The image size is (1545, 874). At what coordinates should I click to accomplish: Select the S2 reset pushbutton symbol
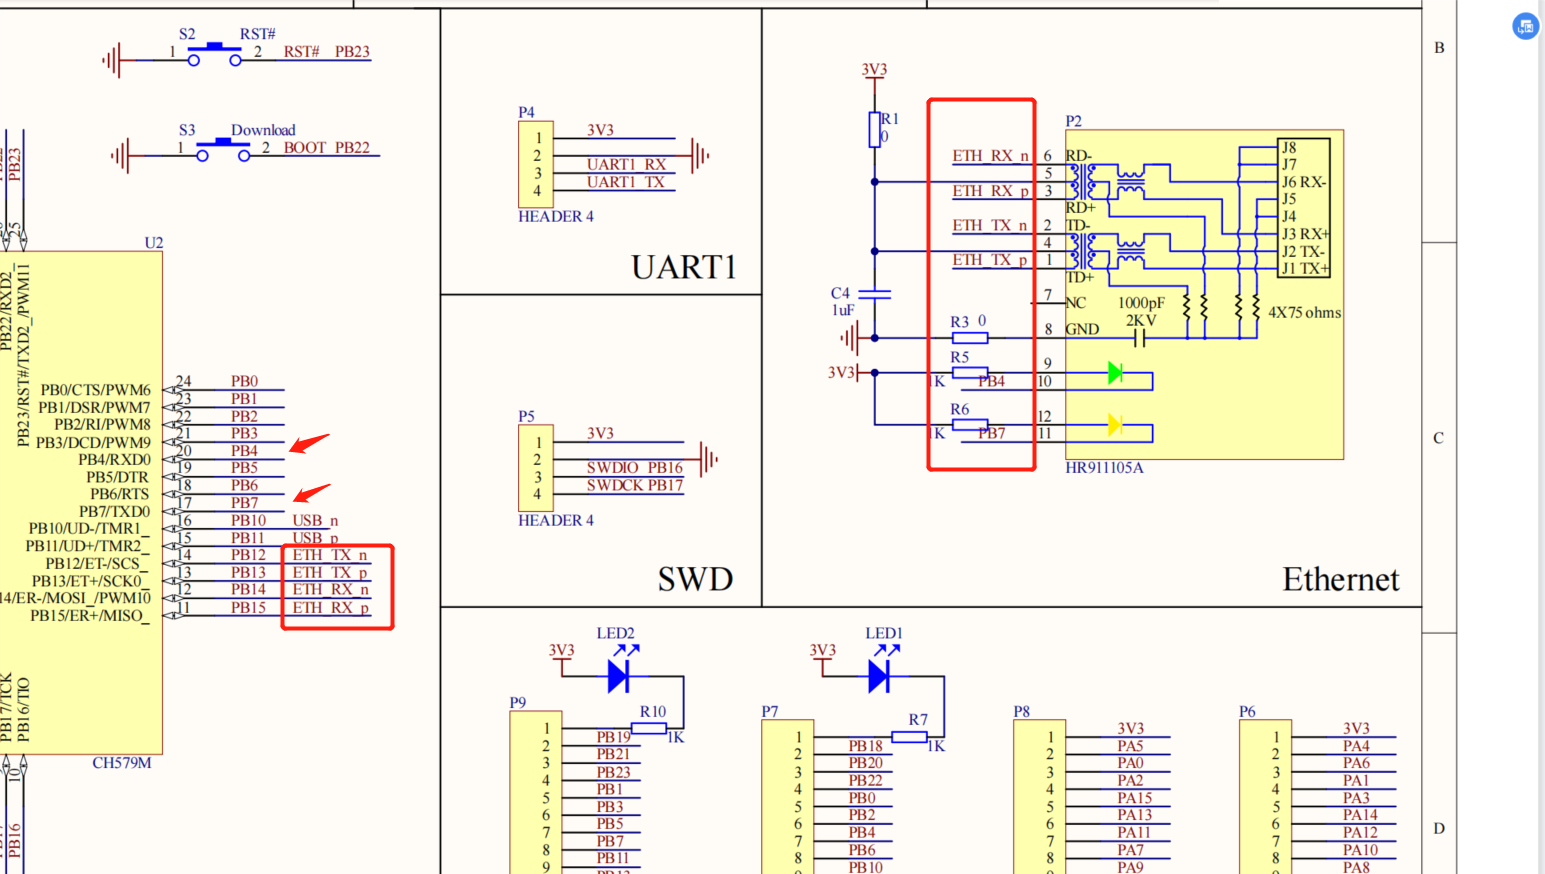point(215,54)
